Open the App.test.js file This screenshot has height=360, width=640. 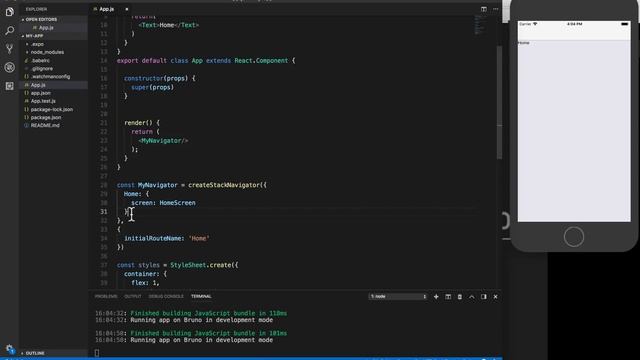pos(43,101)
